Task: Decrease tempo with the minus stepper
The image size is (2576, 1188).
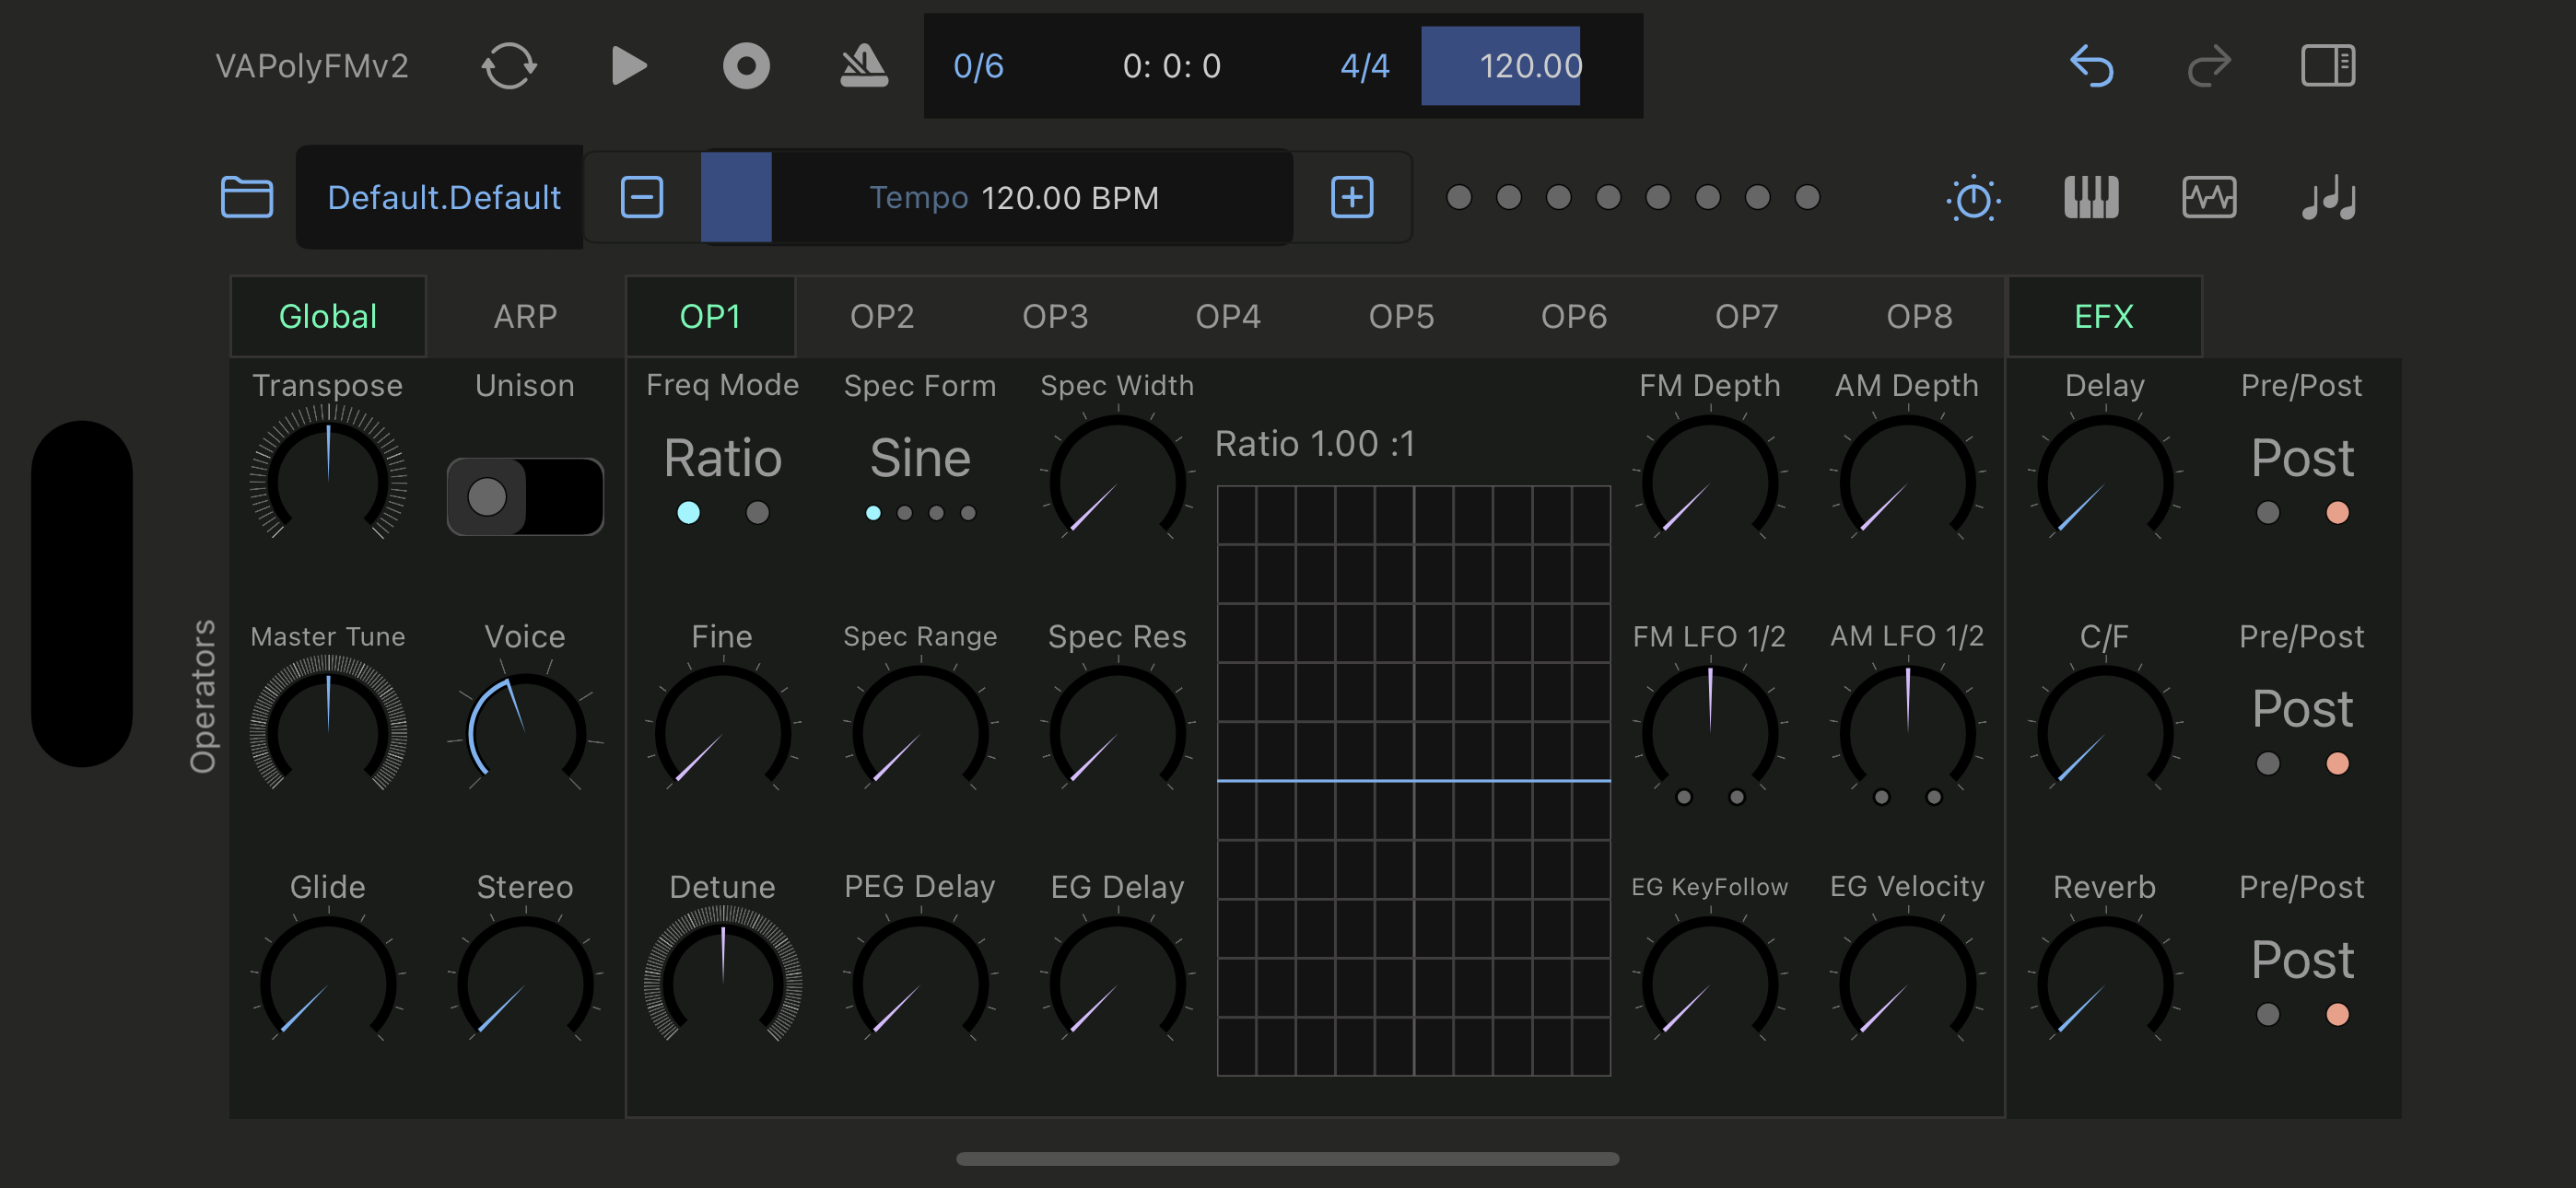Action: [x=642, y=197]
